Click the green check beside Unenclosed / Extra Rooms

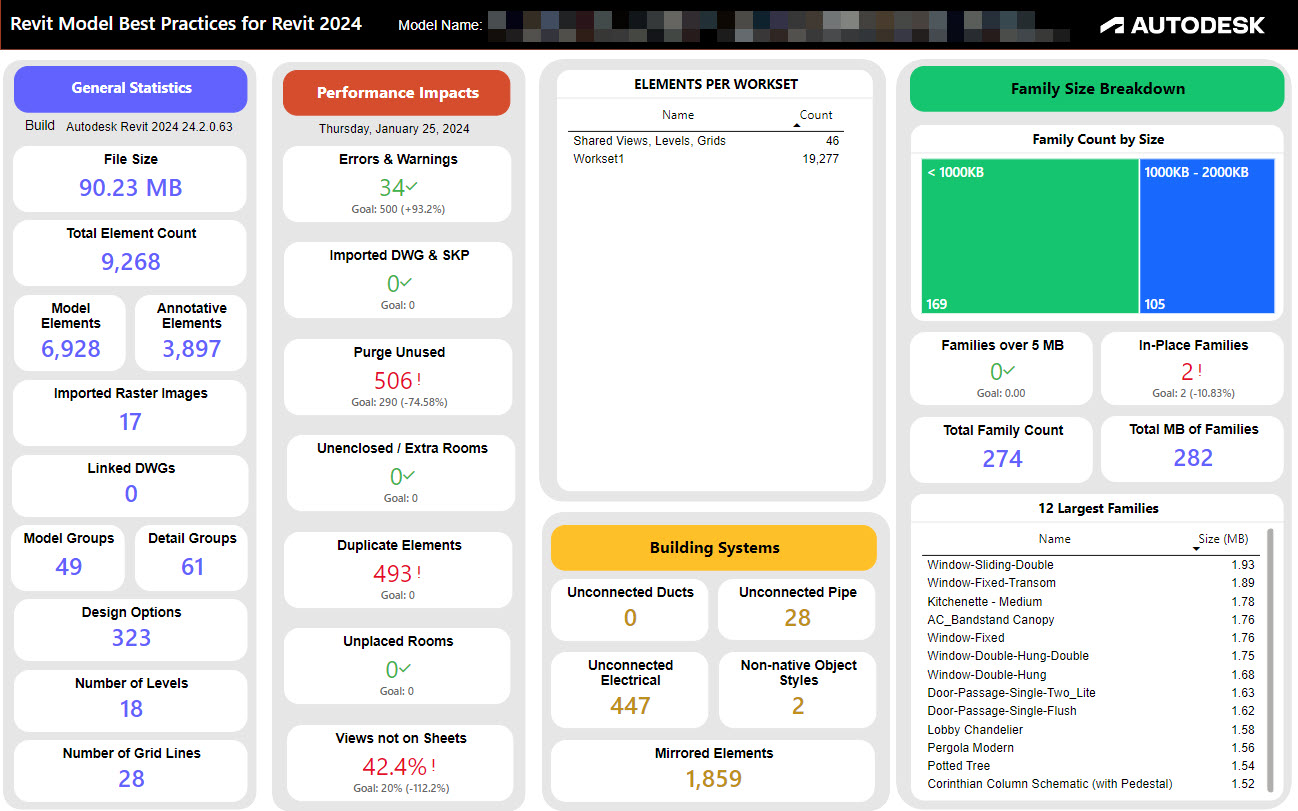coord(410,476)
